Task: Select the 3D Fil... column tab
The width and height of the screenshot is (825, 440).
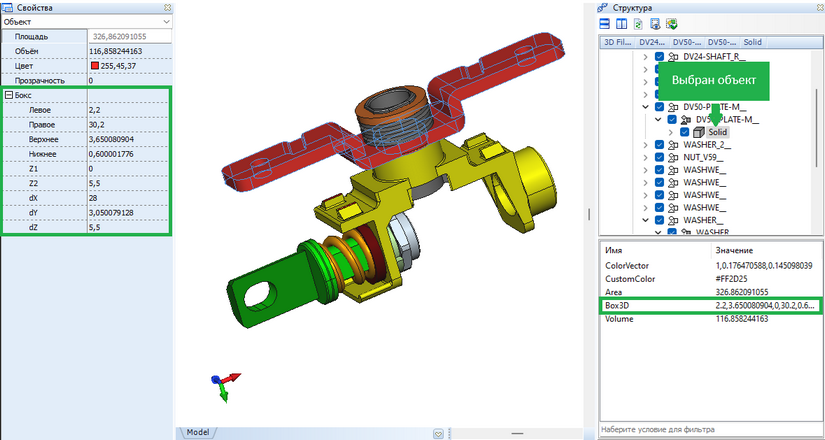Action: pos(617,43)
